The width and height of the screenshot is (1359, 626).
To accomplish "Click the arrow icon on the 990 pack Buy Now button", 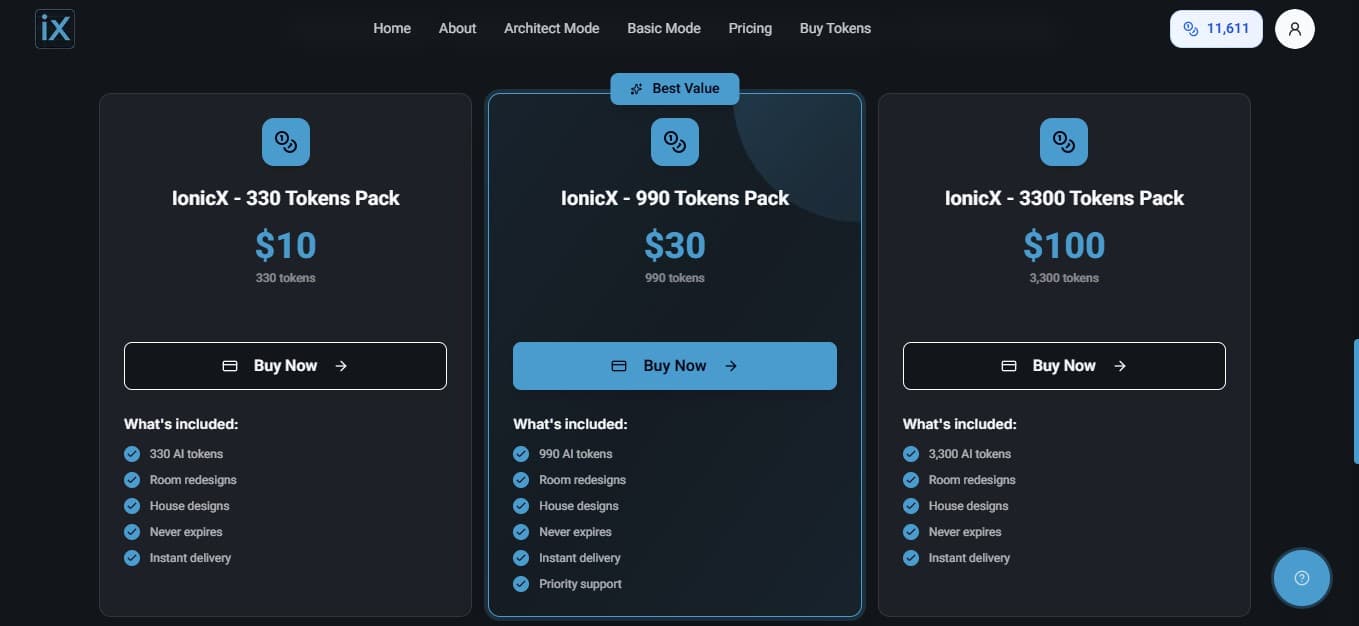I will [731, 365].
